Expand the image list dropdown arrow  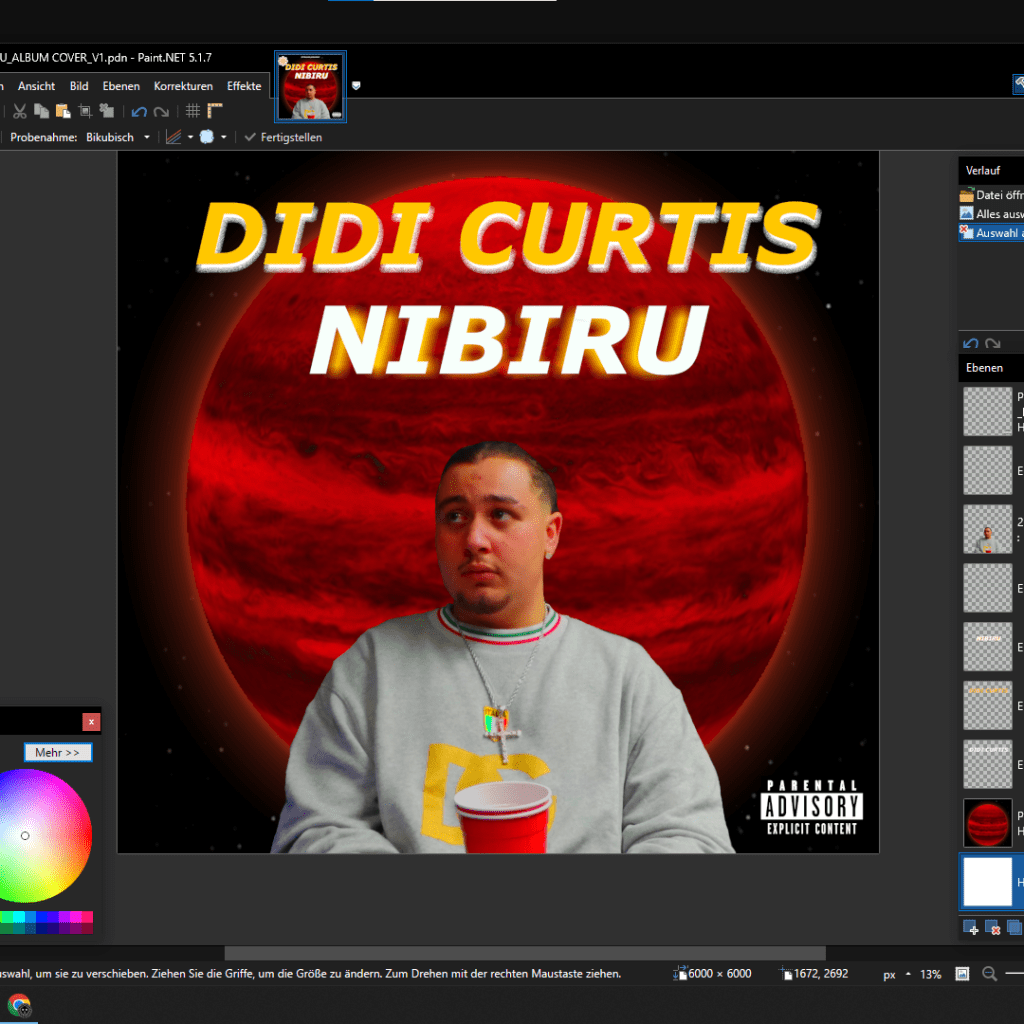[x=357, y=86]
